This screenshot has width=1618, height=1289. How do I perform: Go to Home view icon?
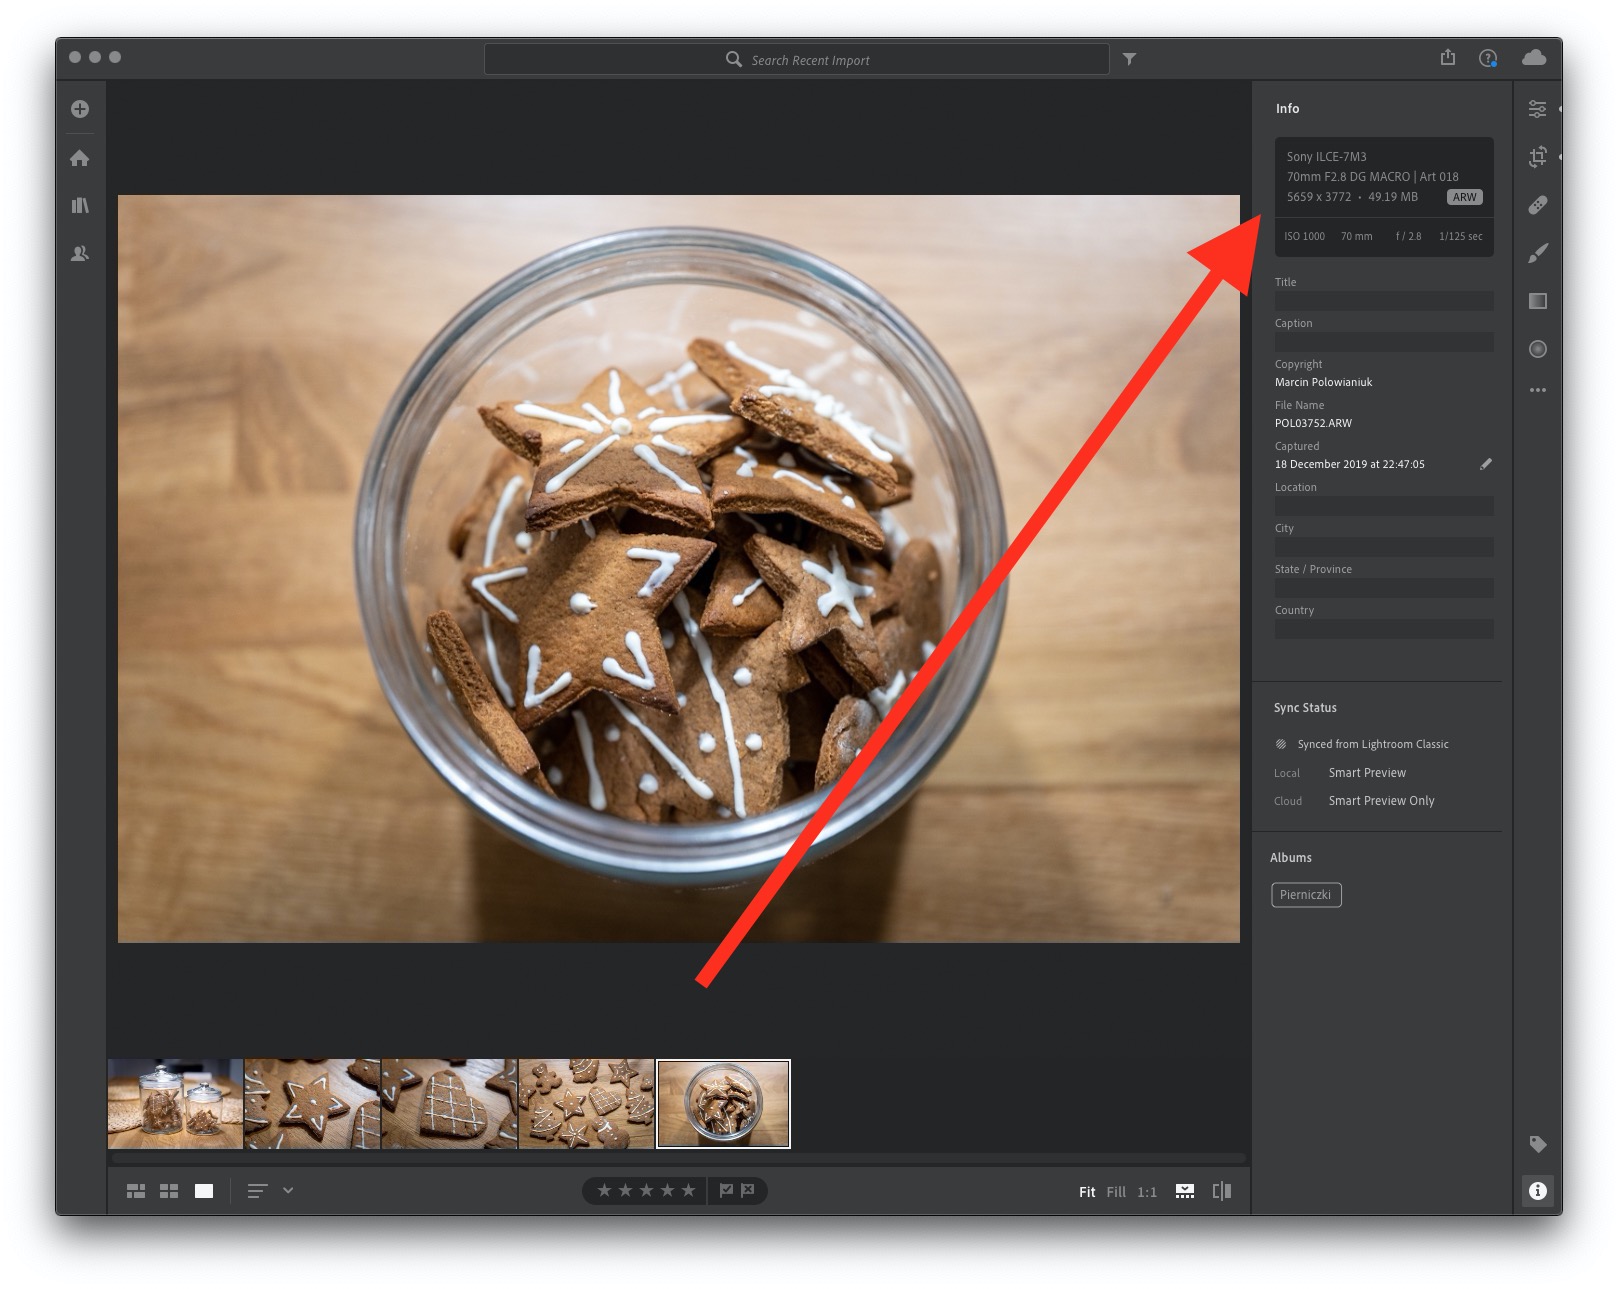coord(80,158)
